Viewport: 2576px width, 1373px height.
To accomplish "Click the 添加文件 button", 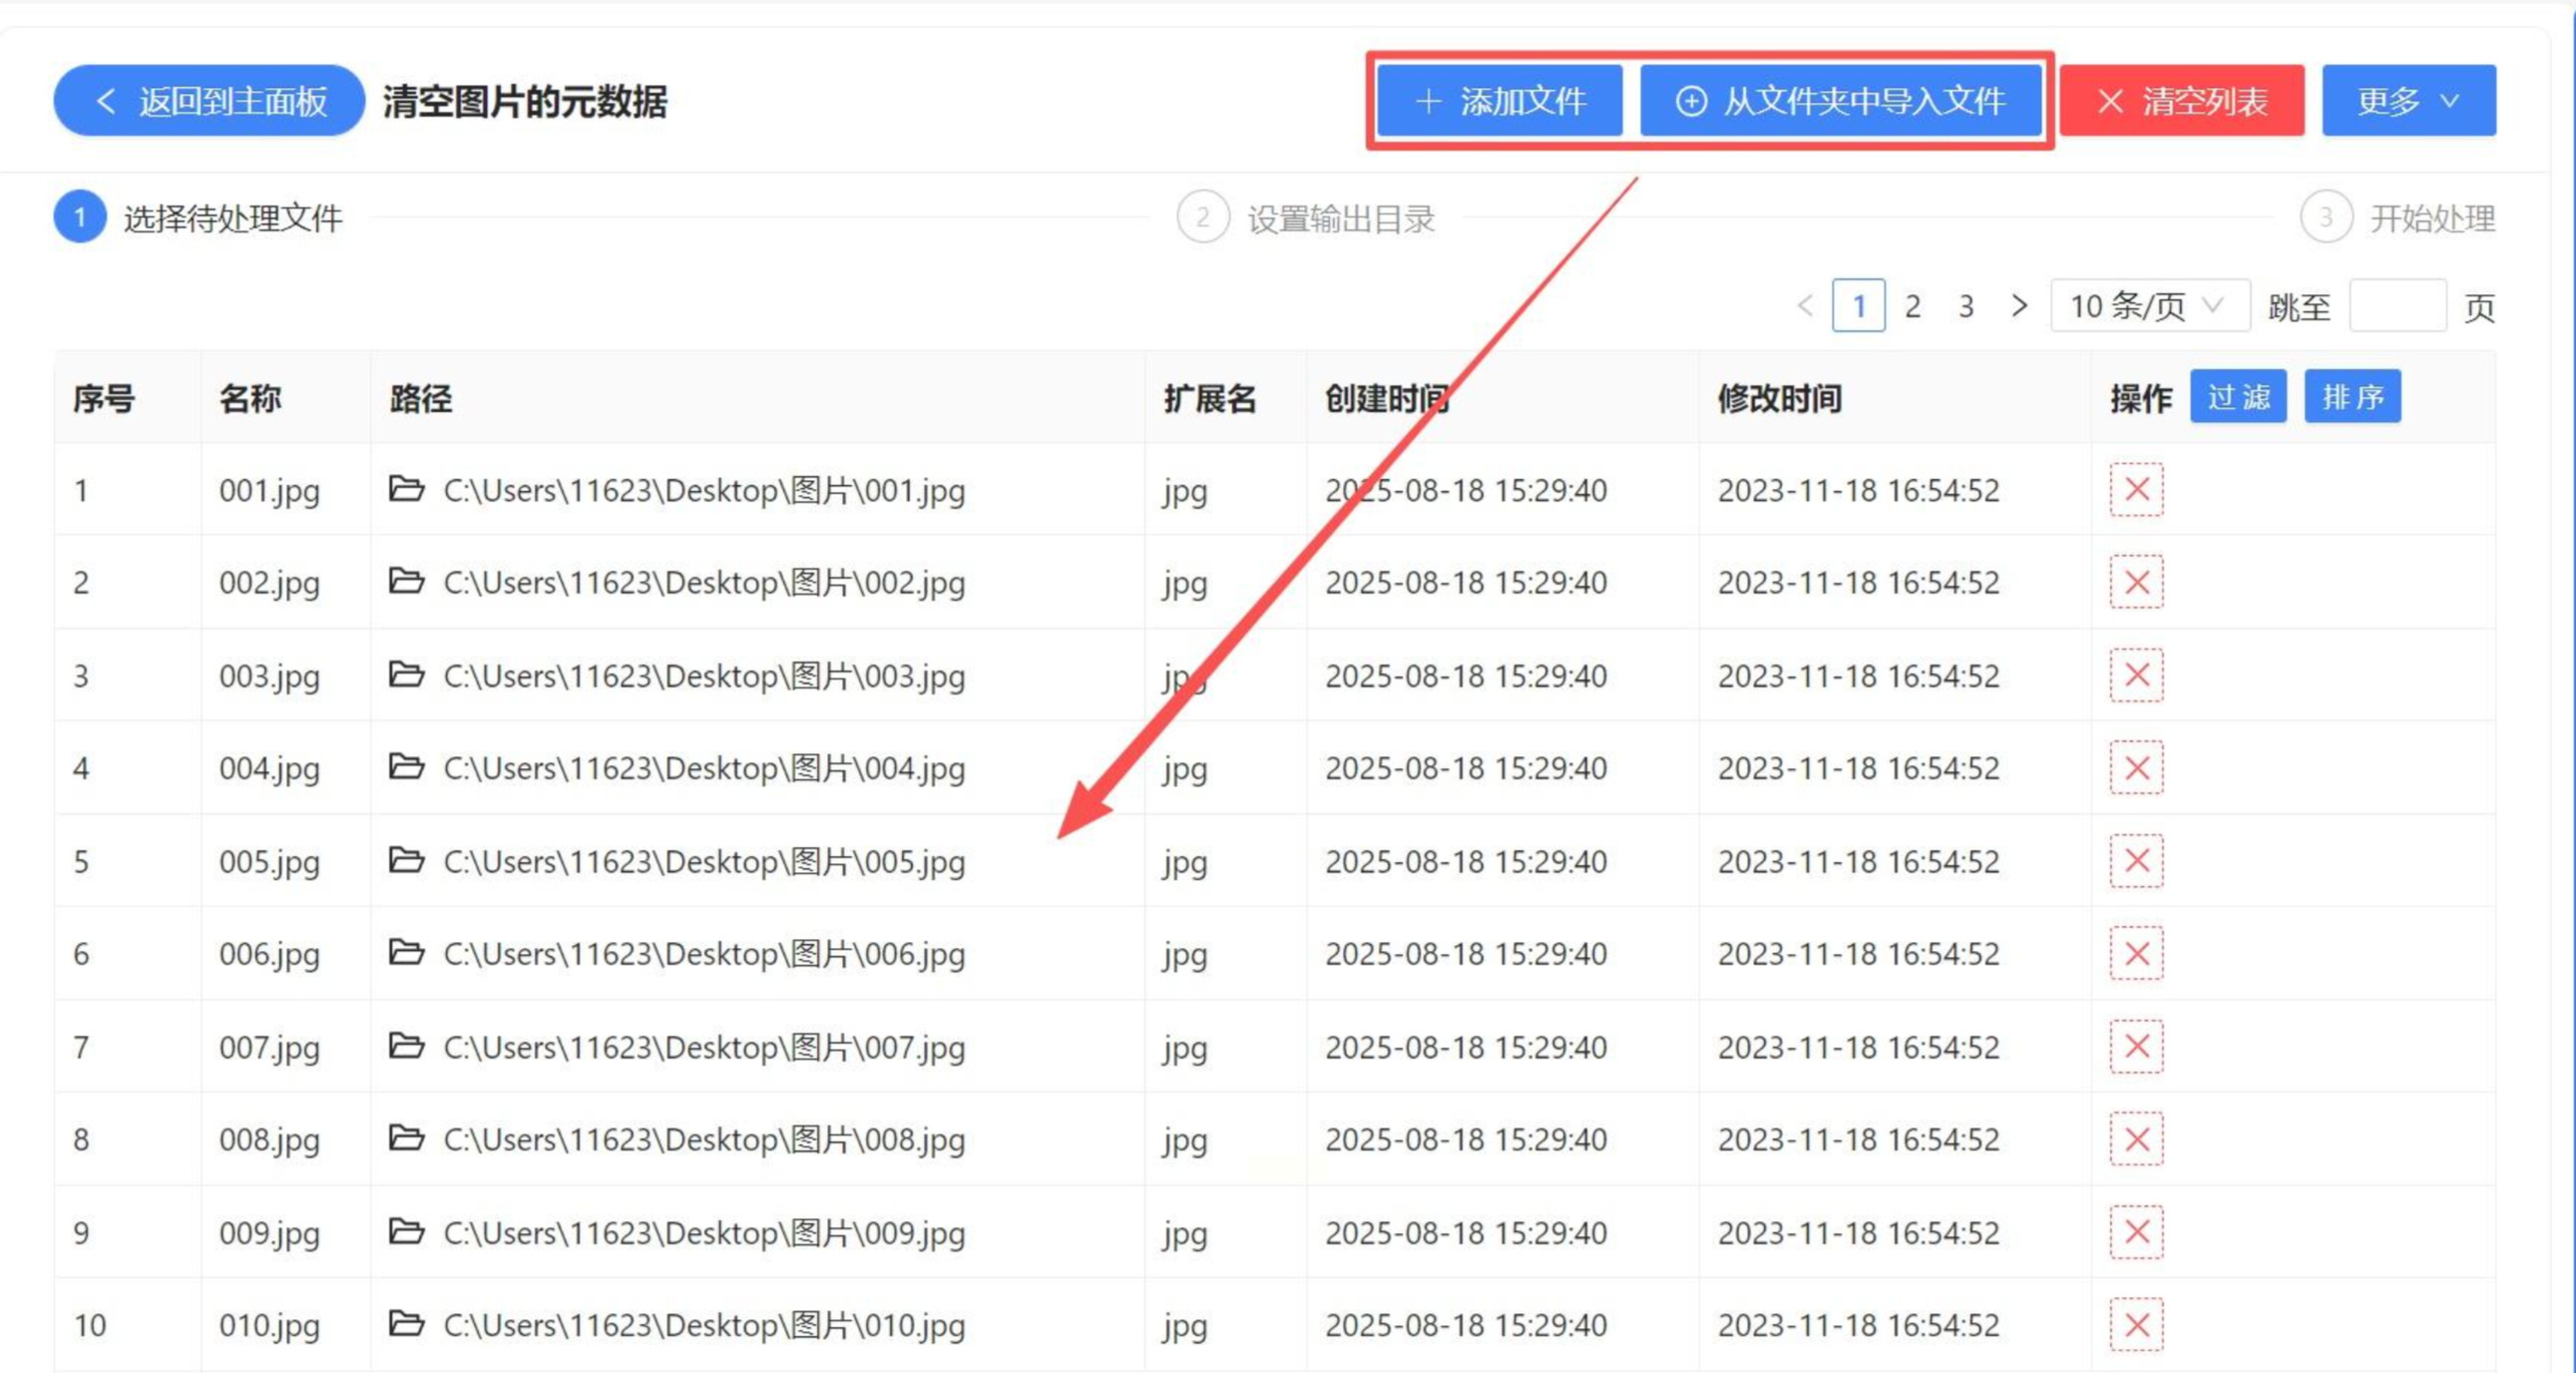I will click(x=1499, y=101).
